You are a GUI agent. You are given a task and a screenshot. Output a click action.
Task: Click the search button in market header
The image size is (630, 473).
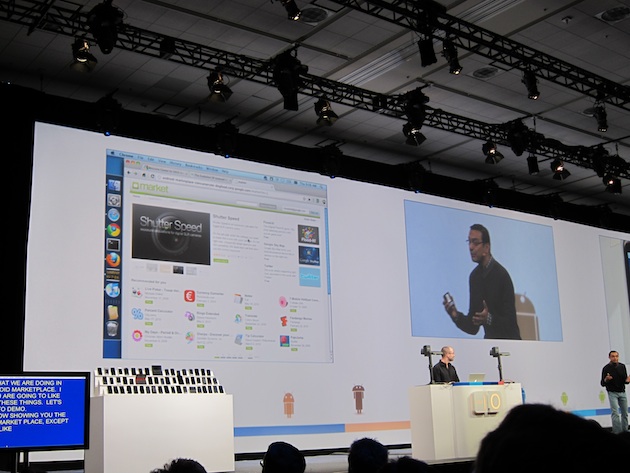click(268, 206)
